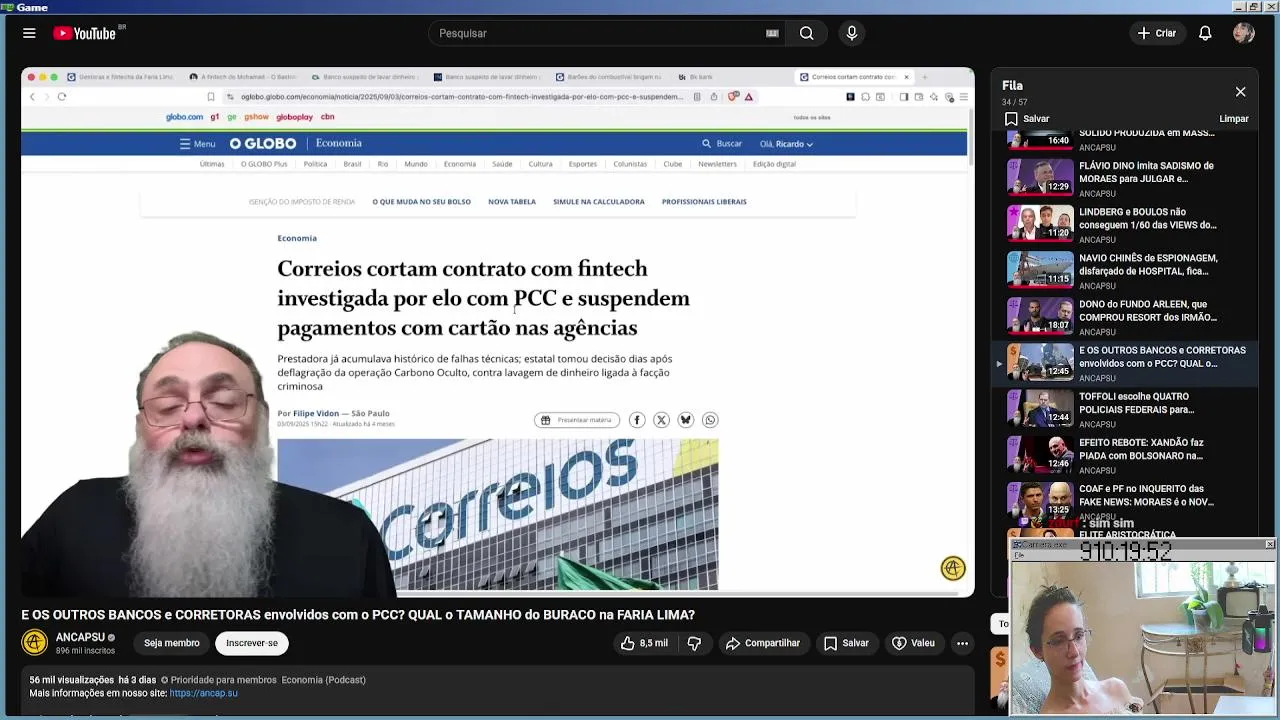Go to YouTube home via the logo
The width and height of the screenshot is (1280, 720).
[x=85, y=33]
